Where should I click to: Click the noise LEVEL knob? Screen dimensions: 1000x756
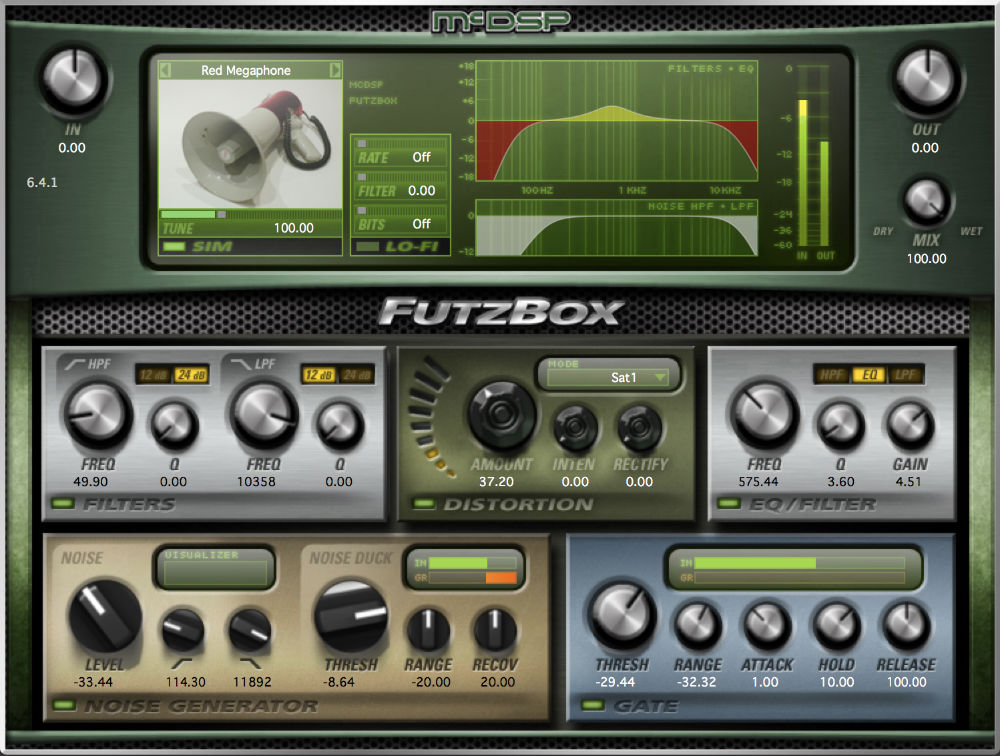pos(105,615)
